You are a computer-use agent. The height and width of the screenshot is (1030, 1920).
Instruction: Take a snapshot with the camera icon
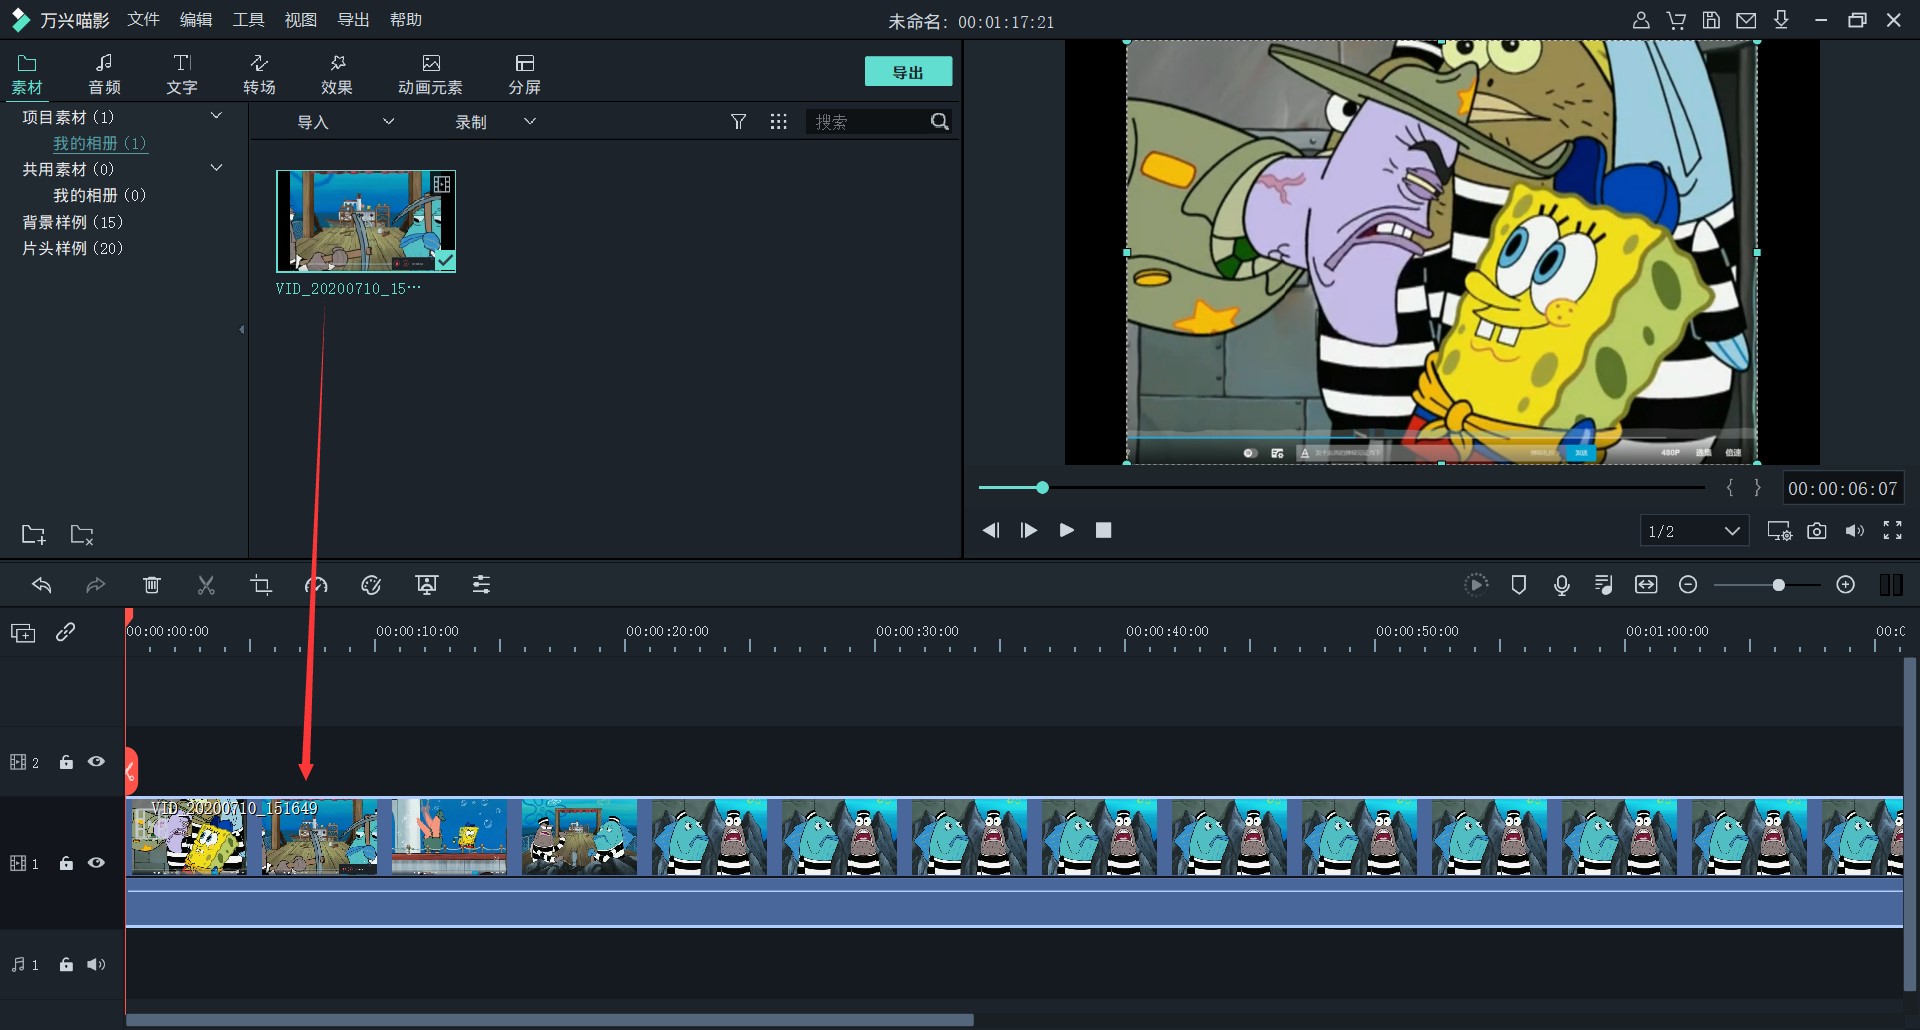(x=1816, y=531)
